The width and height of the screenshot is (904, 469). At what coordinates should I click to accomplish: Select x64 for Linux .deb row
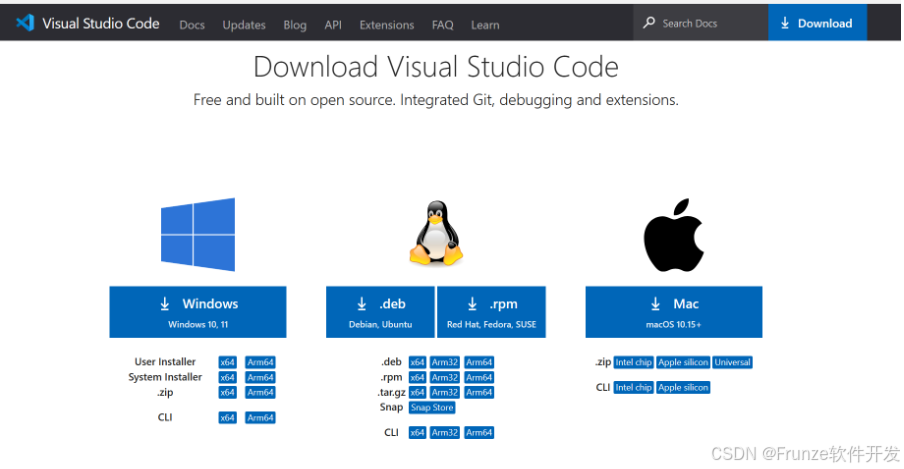[417, 362]
